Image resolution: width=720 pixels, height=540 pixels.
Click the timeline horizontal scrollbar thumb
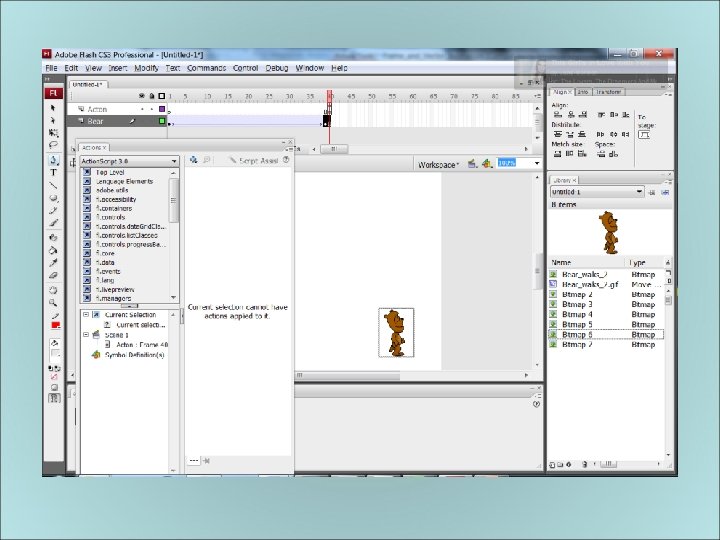[x=334, y=149]
